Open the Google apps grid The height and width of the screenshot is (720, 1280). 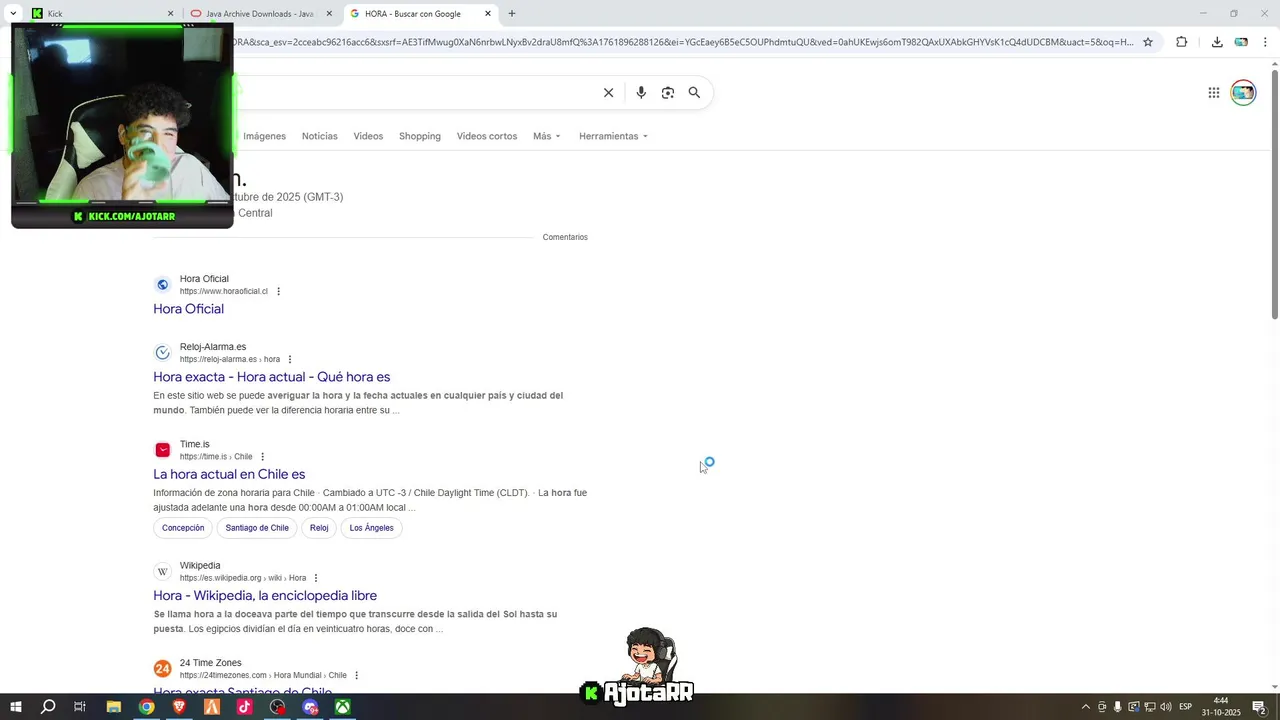(1214, 93)
